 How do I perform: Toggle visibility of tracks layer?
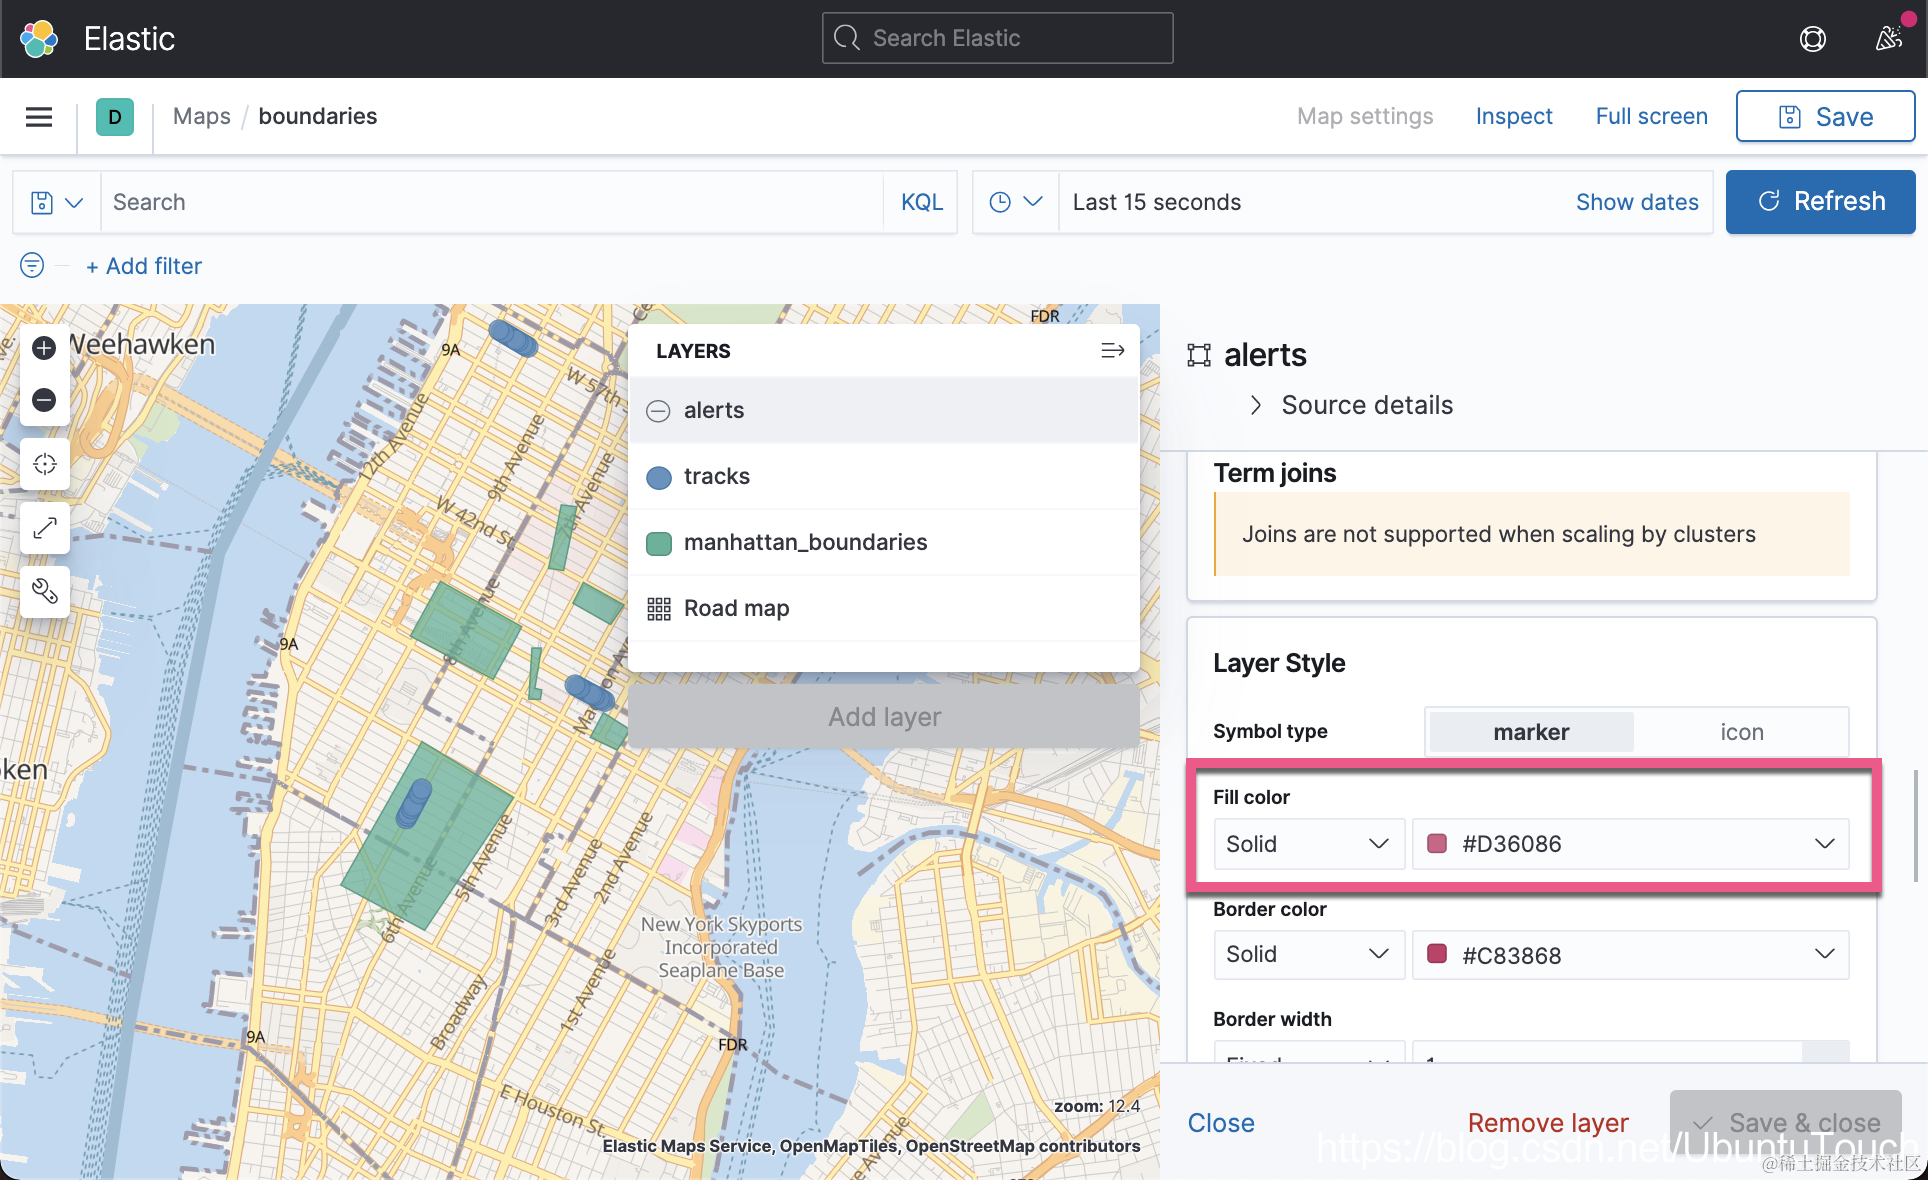[x=658, y=477]
